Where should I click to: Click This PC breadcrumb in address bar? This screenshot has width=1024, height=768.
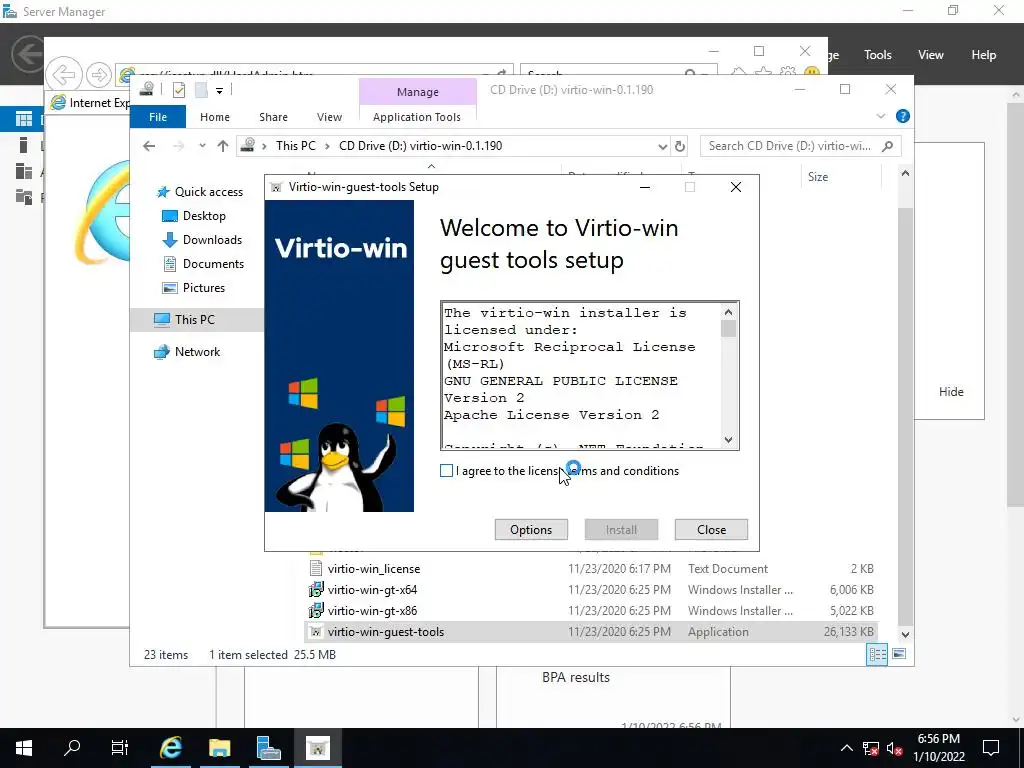coord(295,146)
